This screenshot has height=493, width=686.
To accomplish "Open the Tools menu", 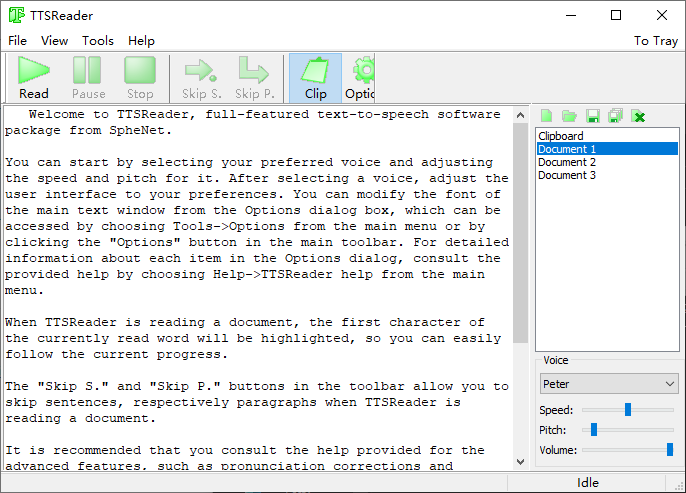I will [98, 41].
